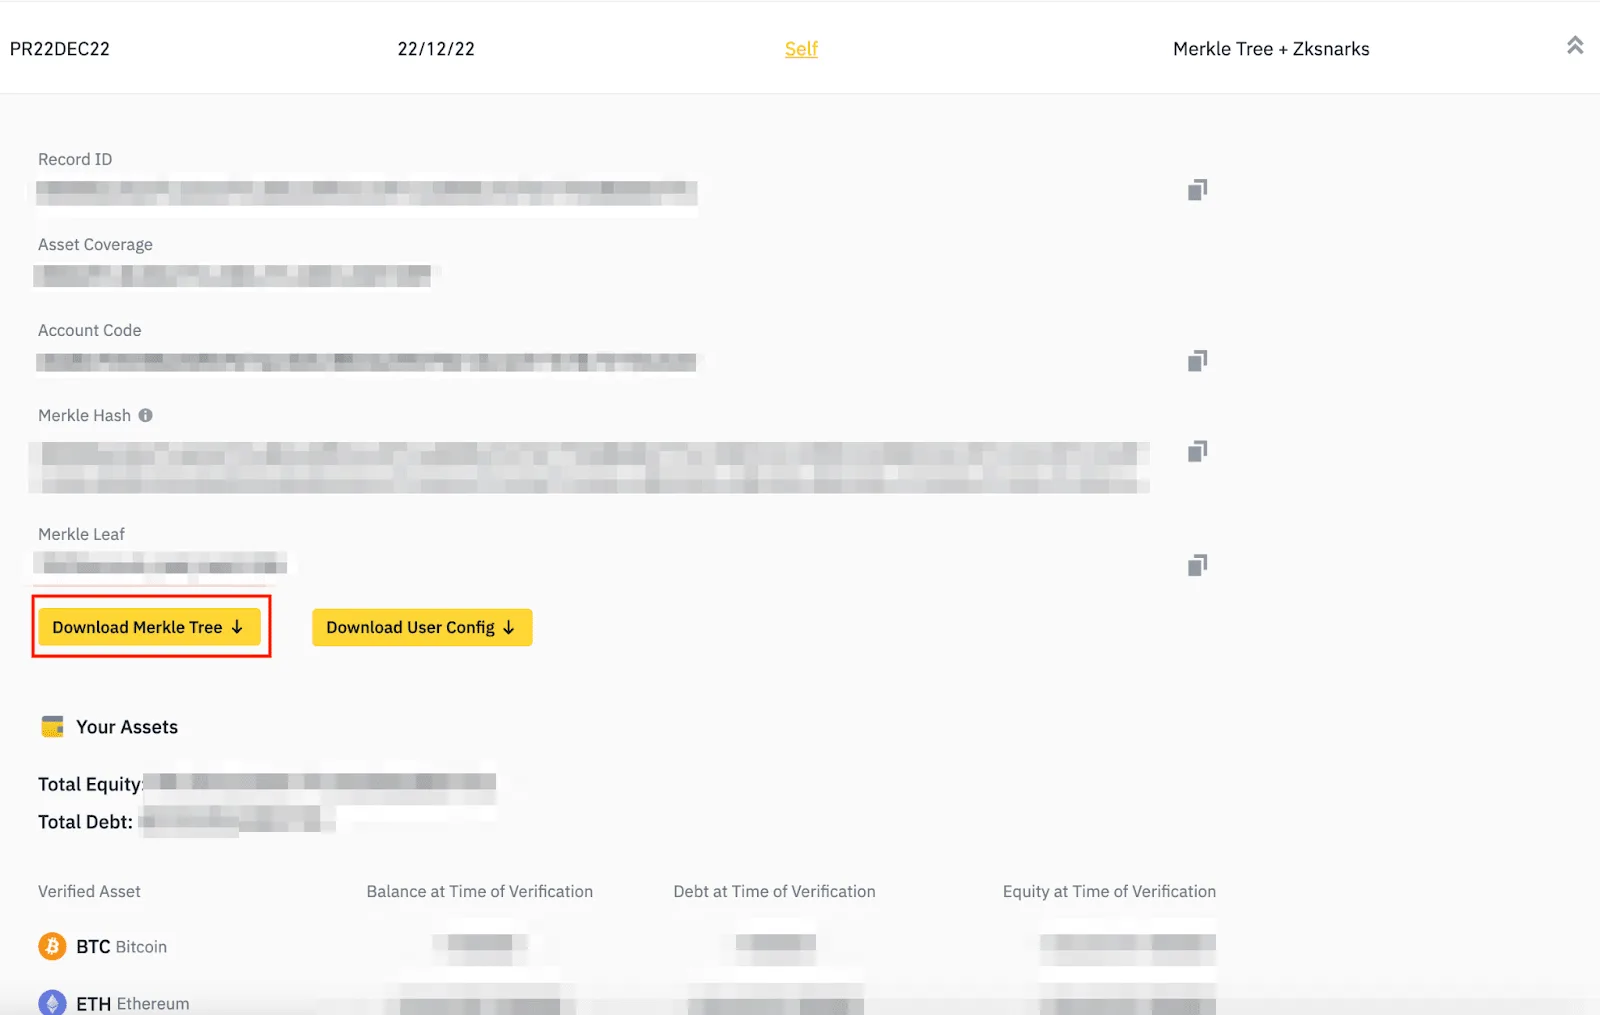
Task: Select the PR22DEC22 record row title
Action: [x=60, y=49]
